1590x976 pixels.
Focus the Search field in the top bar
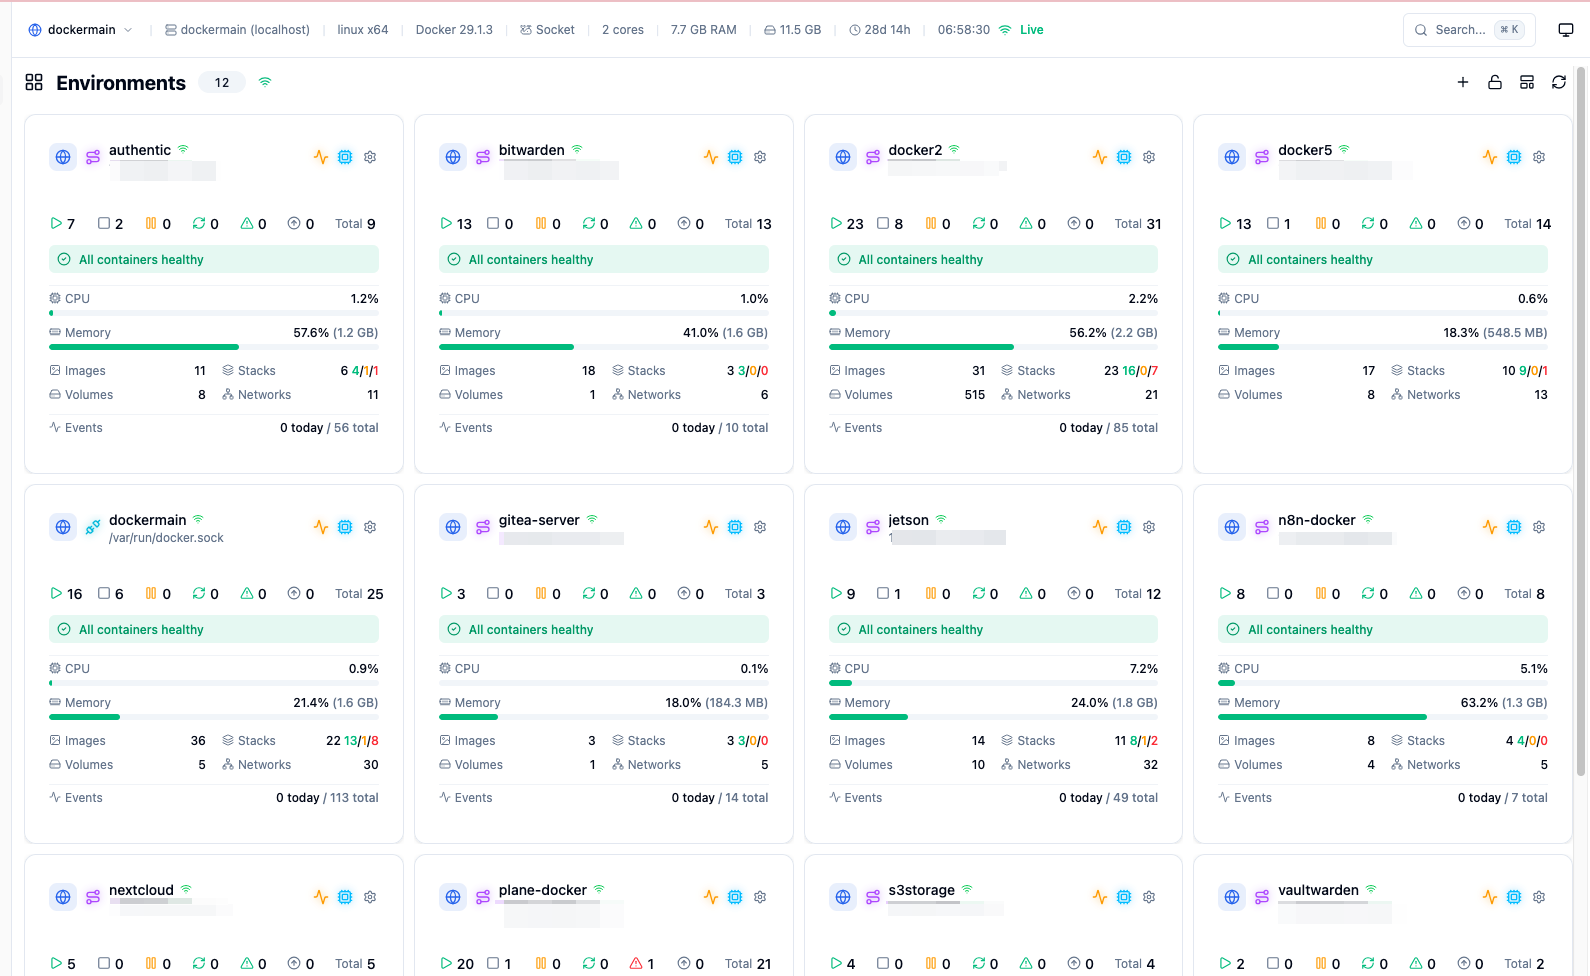(x=1468, y=30)
